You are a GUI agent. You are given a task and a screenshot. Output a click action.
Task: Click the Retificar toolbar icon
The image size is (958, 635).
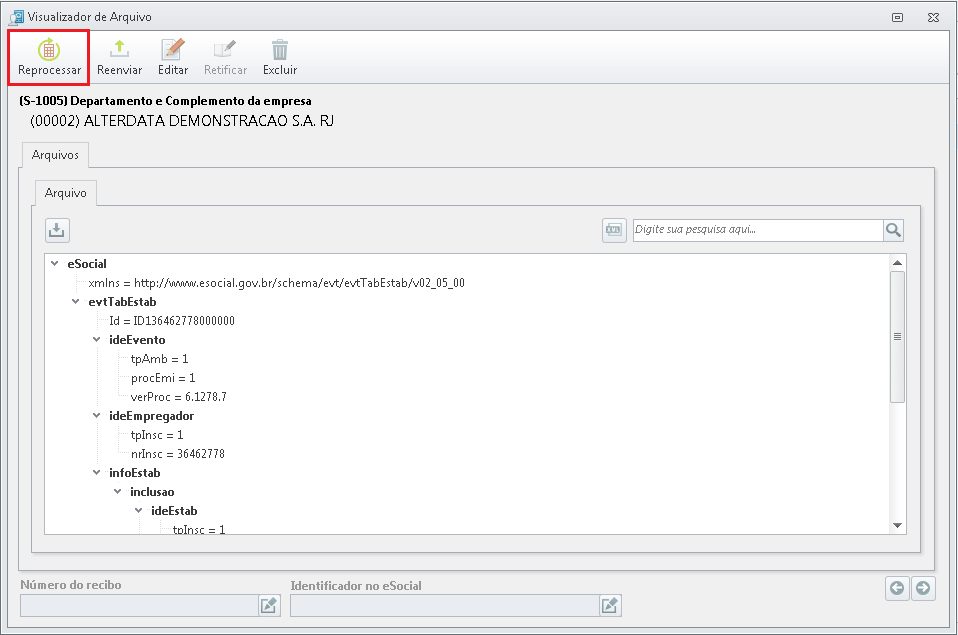pos(225,57)
